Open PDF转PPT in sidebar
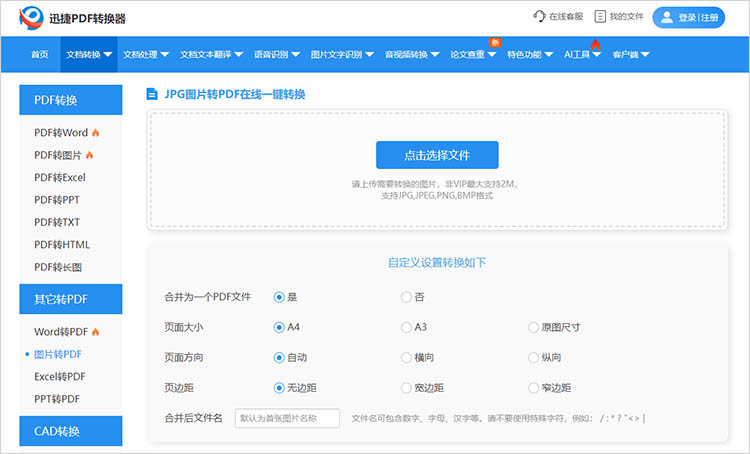The width and height of the screenshot is (750, 454). pyautogui.click(x=57, y=199)
